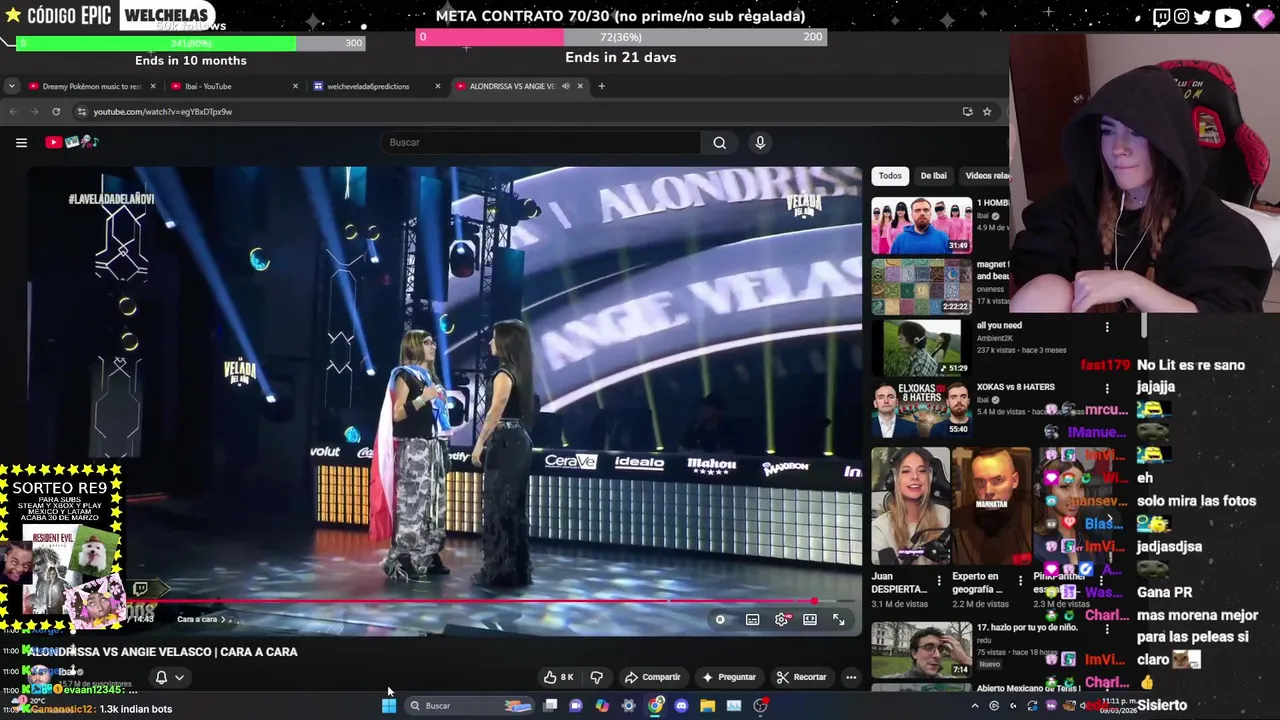This screenshot has width=1280, height=720.
Task: Open the Windows Start menu
Action: [x=389, y=706]
